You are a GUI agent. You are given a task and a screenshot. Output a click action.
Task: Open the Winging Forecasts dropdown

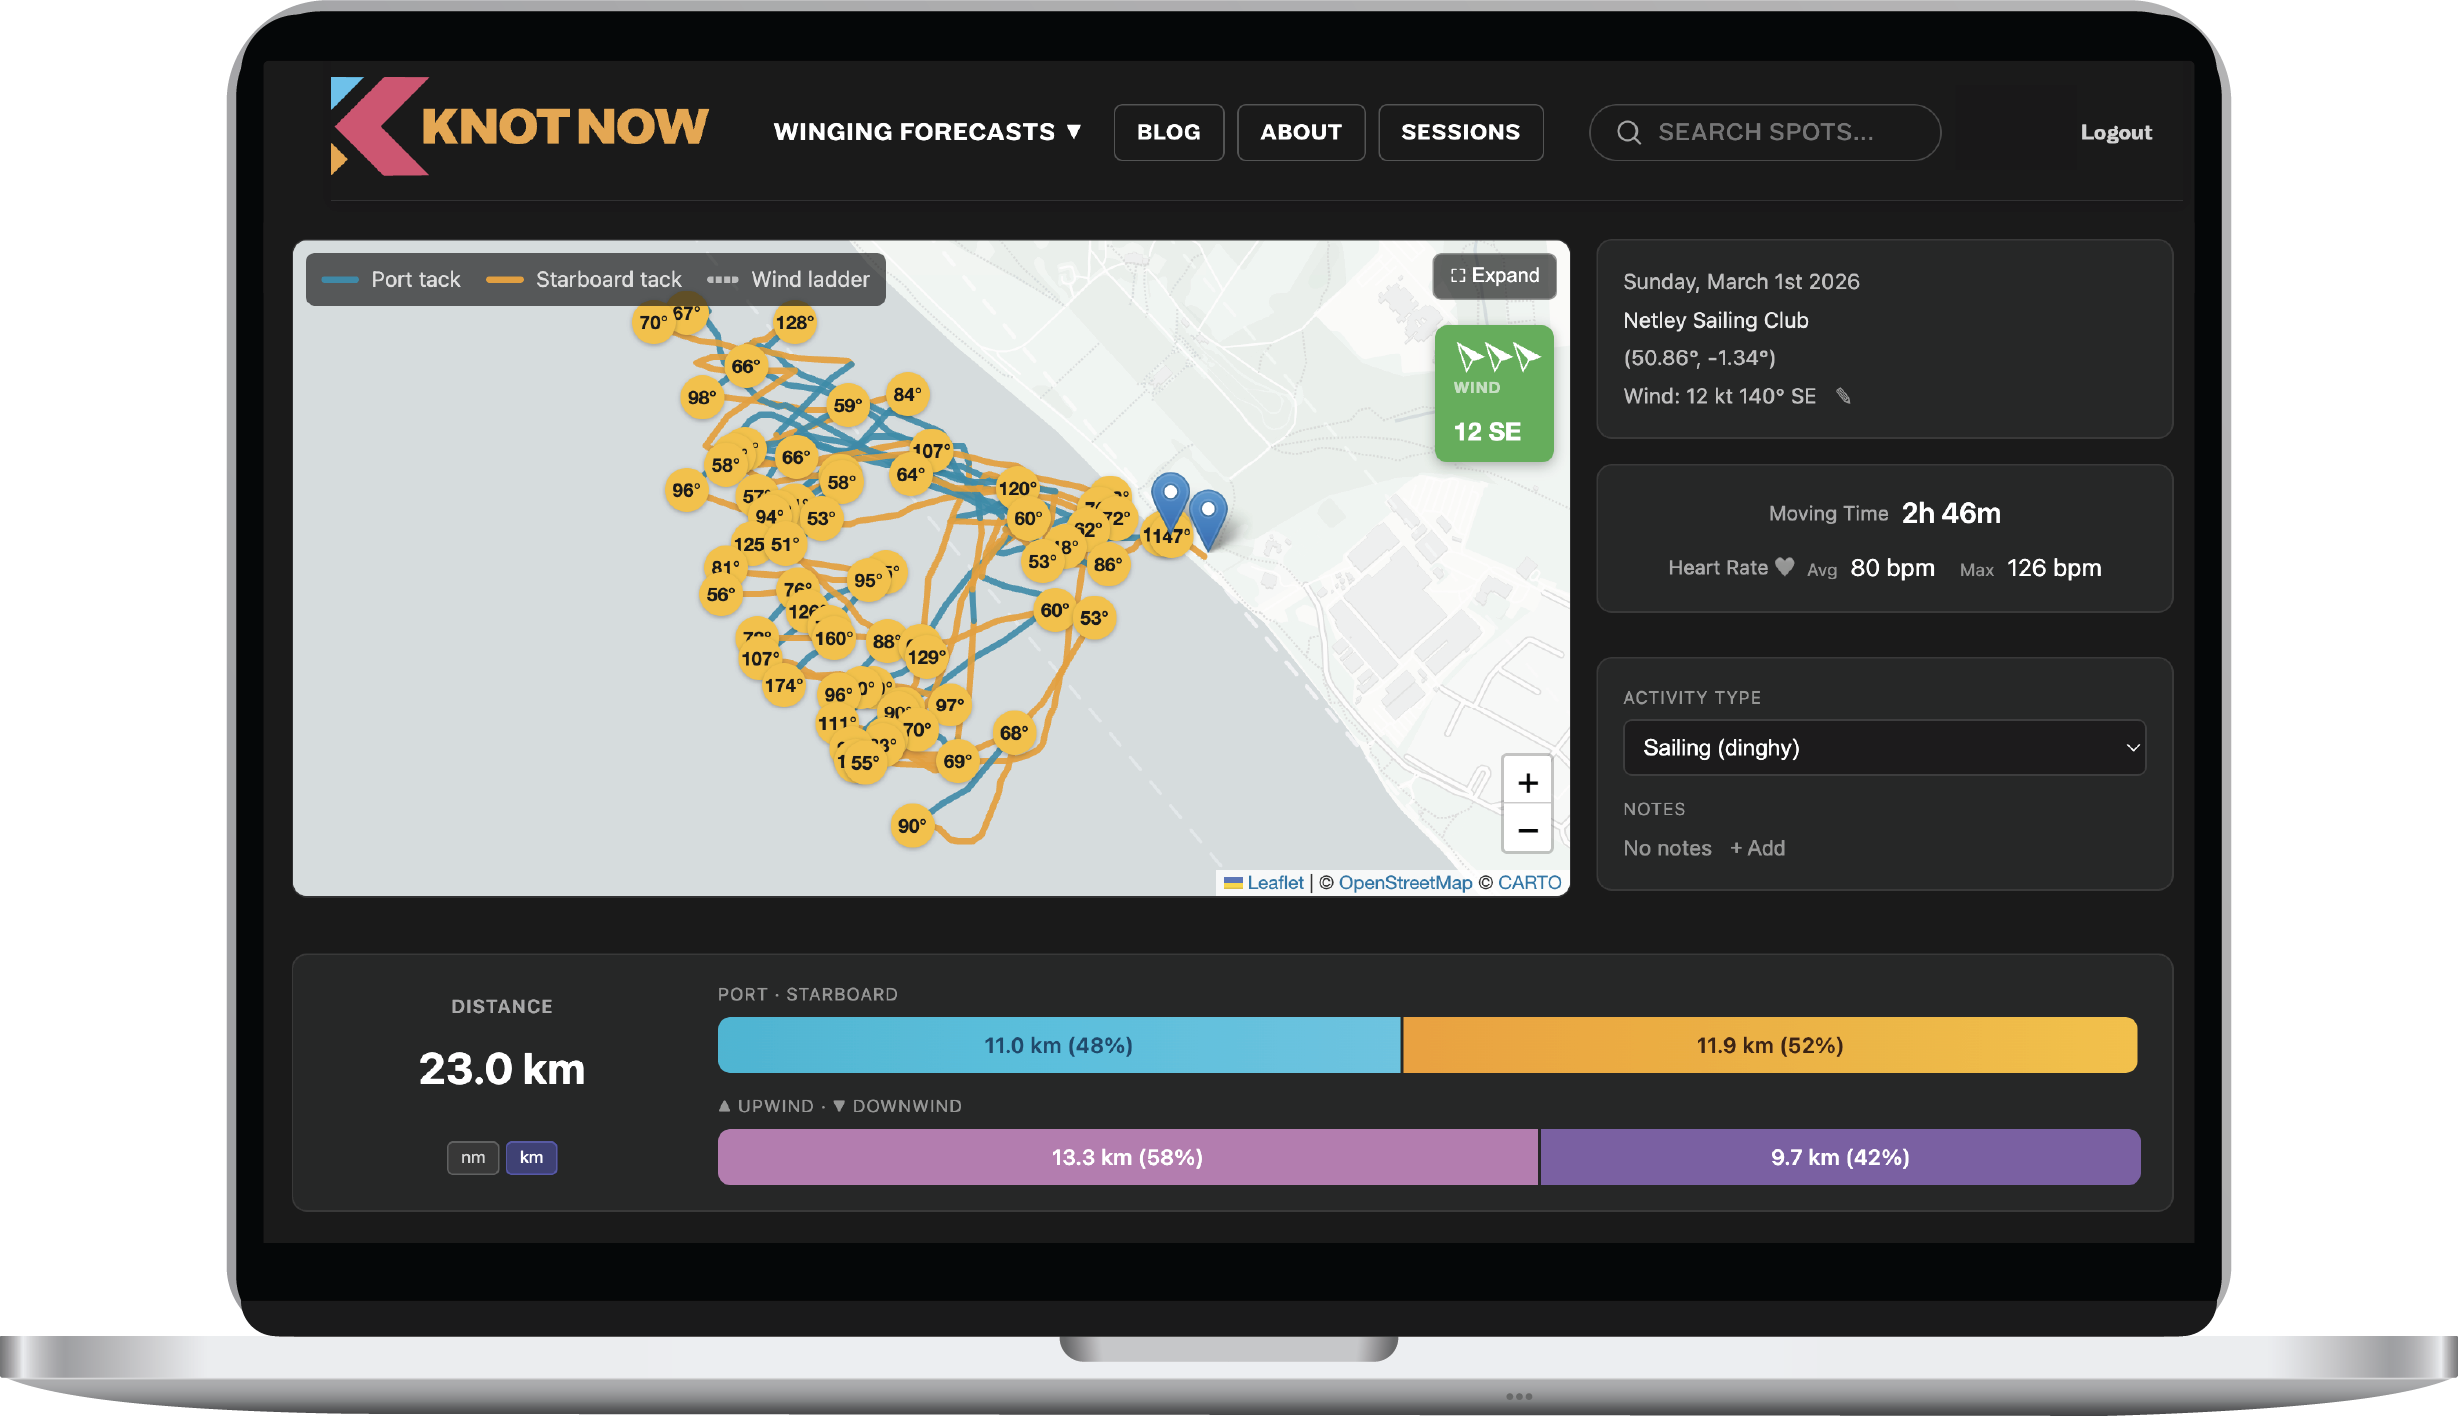point(925,131)
